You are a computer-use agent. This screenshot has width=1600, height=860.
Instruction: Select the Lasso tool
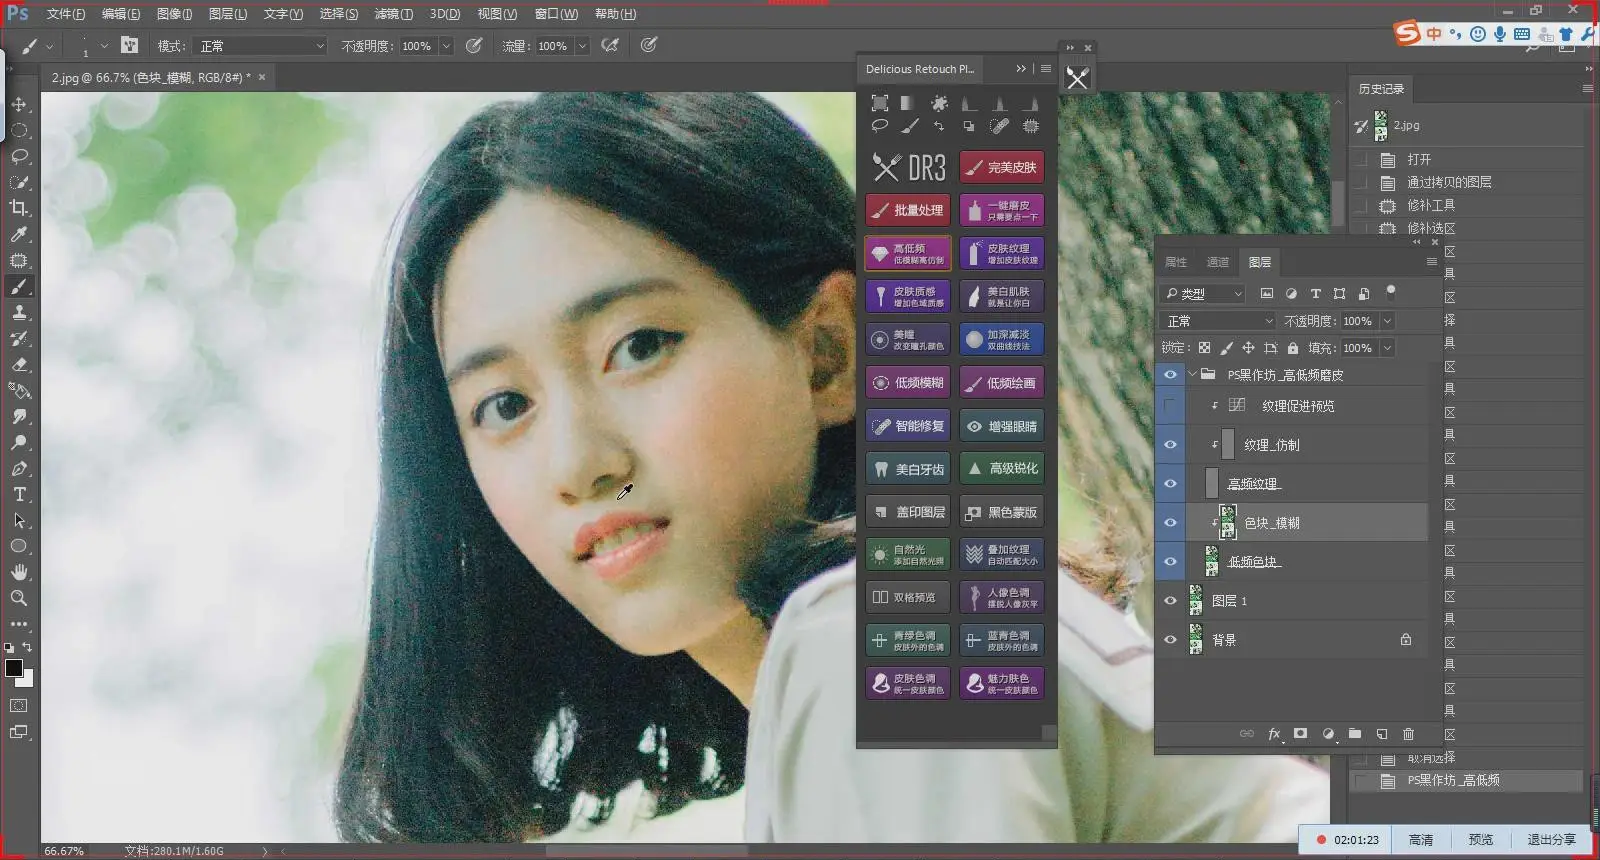19,156
